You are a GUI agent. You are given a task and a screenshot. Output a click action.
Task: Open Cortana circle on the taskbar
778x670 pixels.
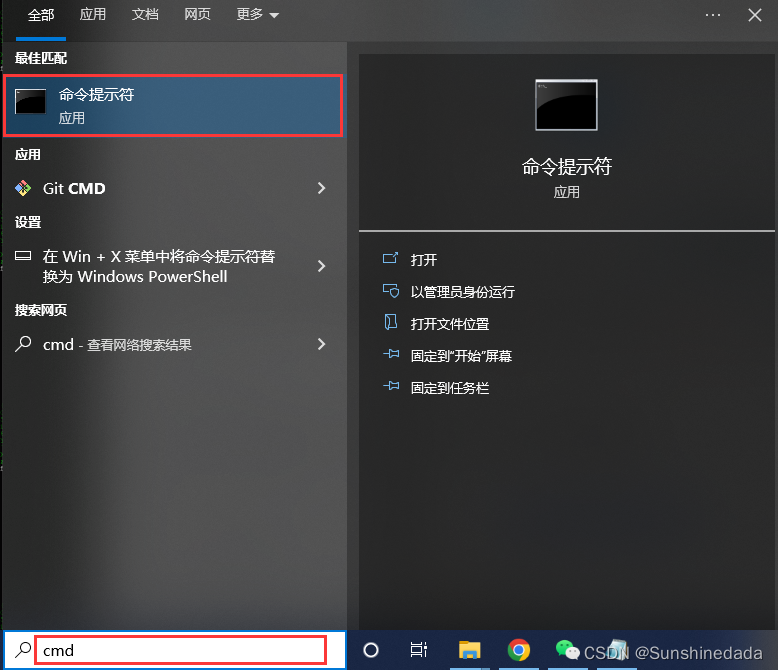tap(371, 650)
